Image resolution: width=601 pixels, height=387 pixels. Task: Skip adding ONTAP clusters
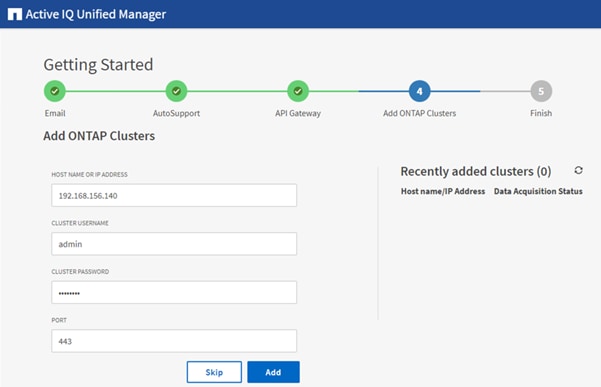214,372
